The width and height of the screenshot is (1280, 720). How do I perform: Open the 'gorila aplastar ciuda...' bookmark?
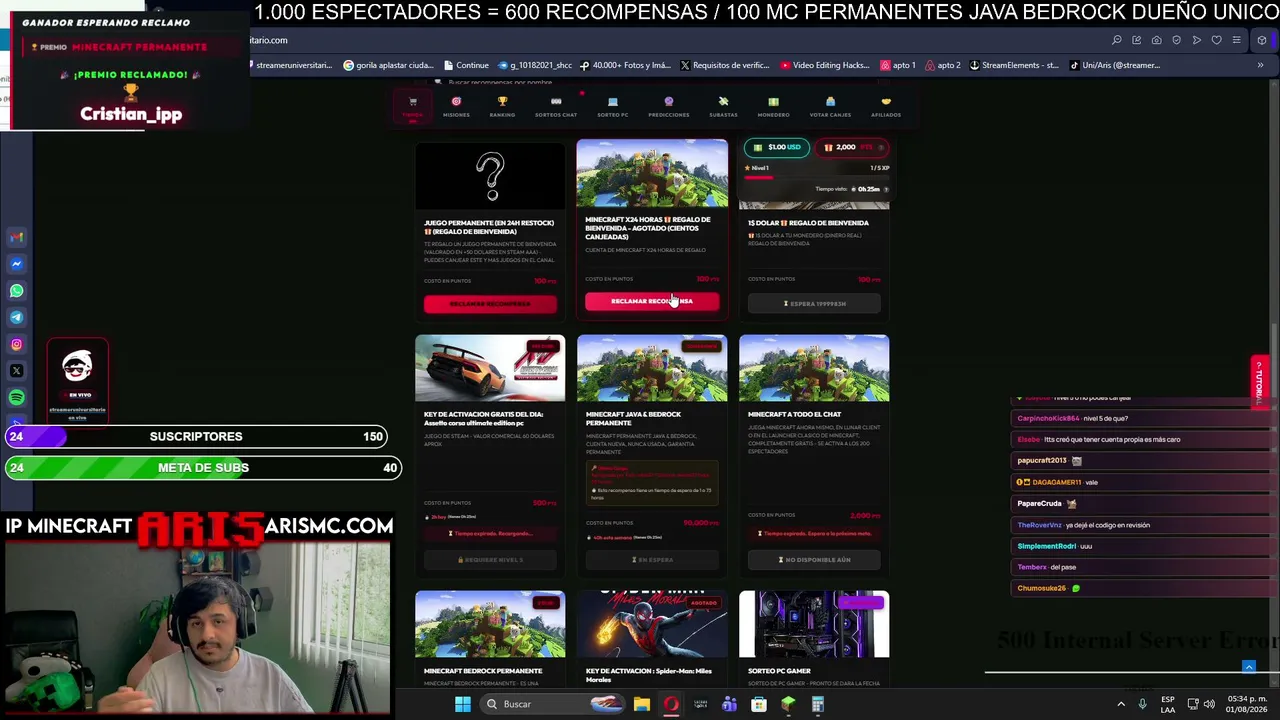click(388, 65)
